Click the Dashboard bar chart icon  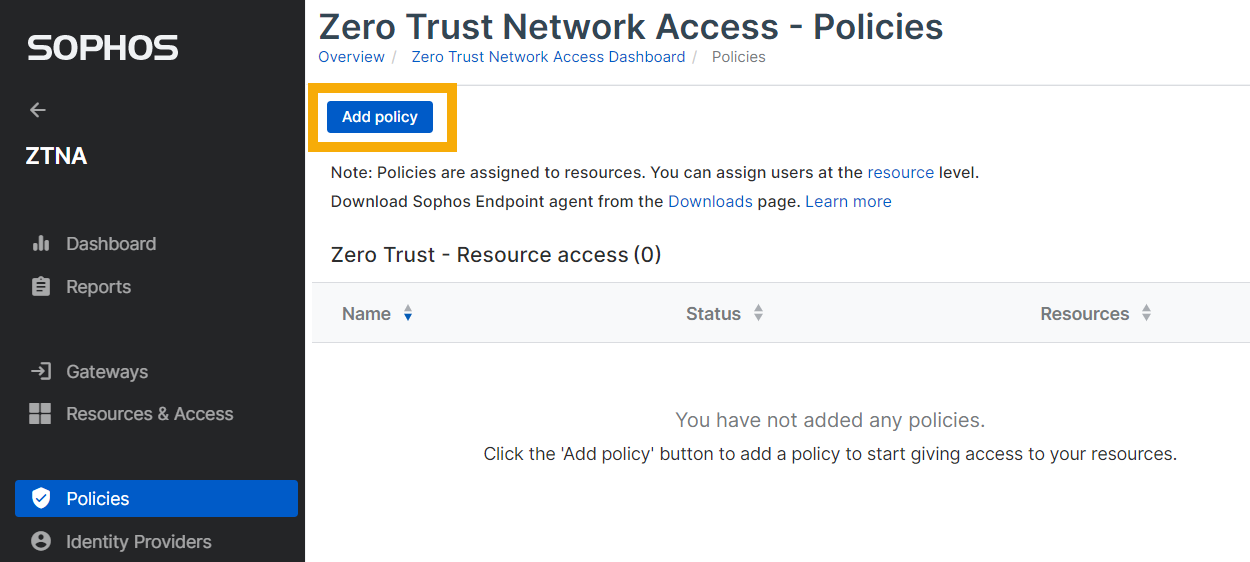pos(41,244)
